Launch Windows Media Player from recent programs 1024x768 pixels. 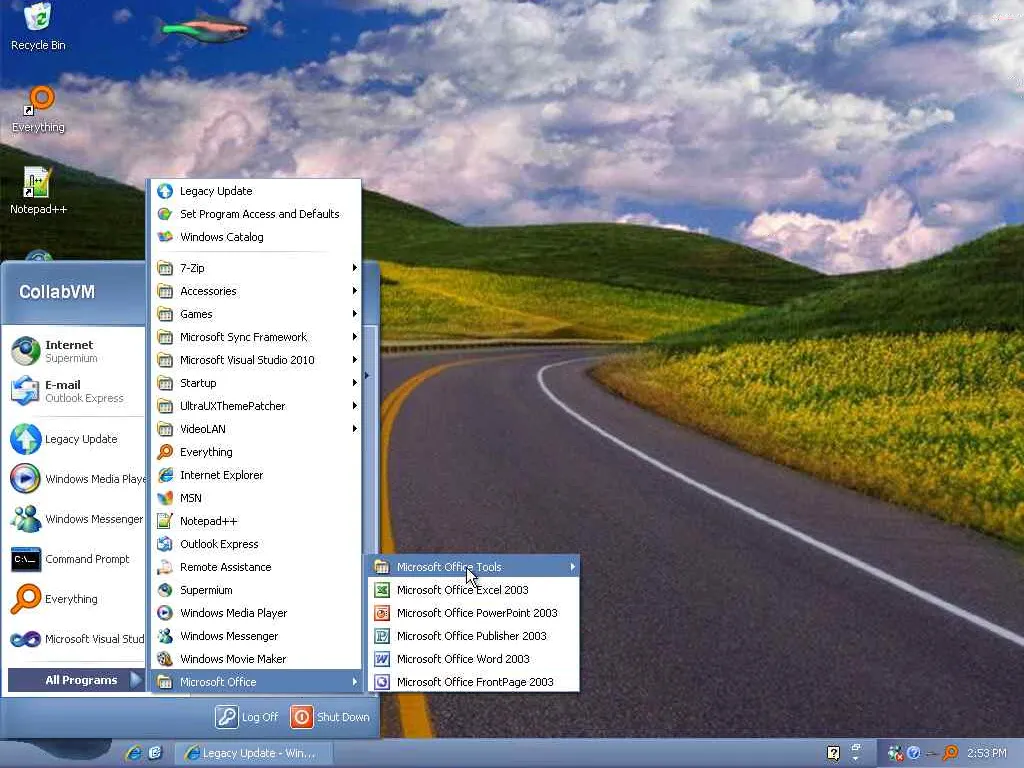pos(75,479)
